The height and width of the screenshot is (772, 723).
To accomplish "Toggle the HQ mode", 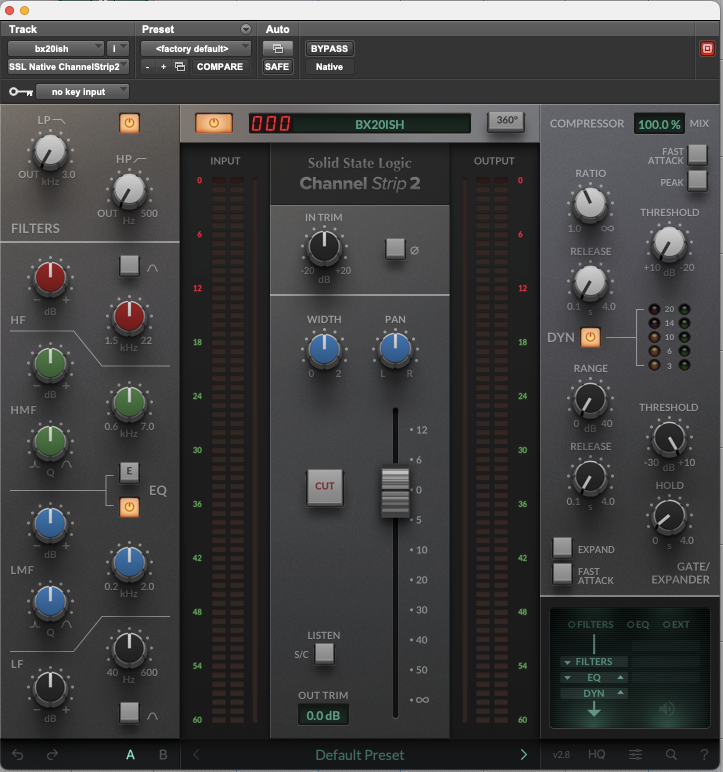I will [x=596, y=754].
